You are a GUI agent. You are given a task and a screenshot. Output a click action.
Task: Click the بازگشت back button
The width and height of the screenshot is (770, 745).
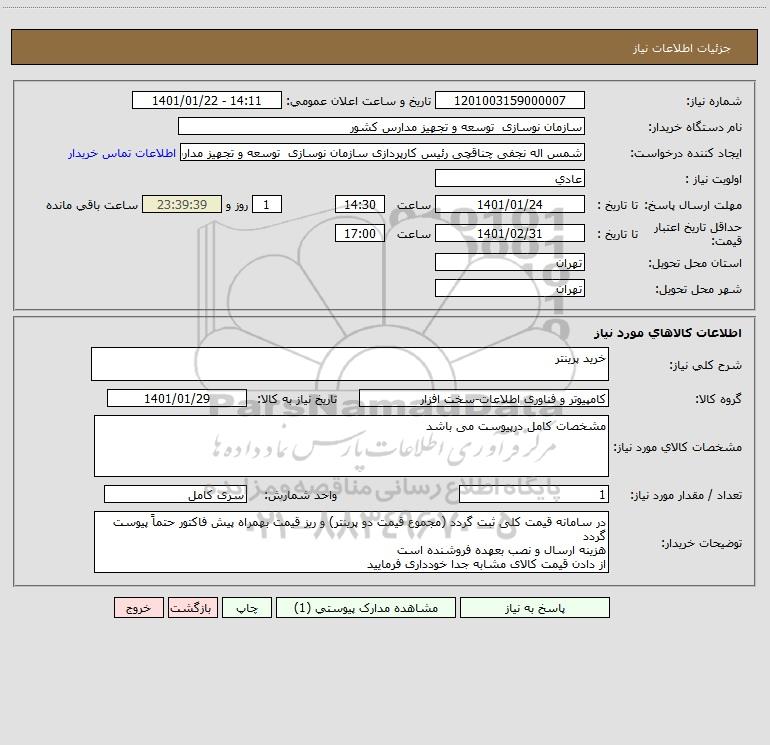pyautogui.click(x=192, y=607)
